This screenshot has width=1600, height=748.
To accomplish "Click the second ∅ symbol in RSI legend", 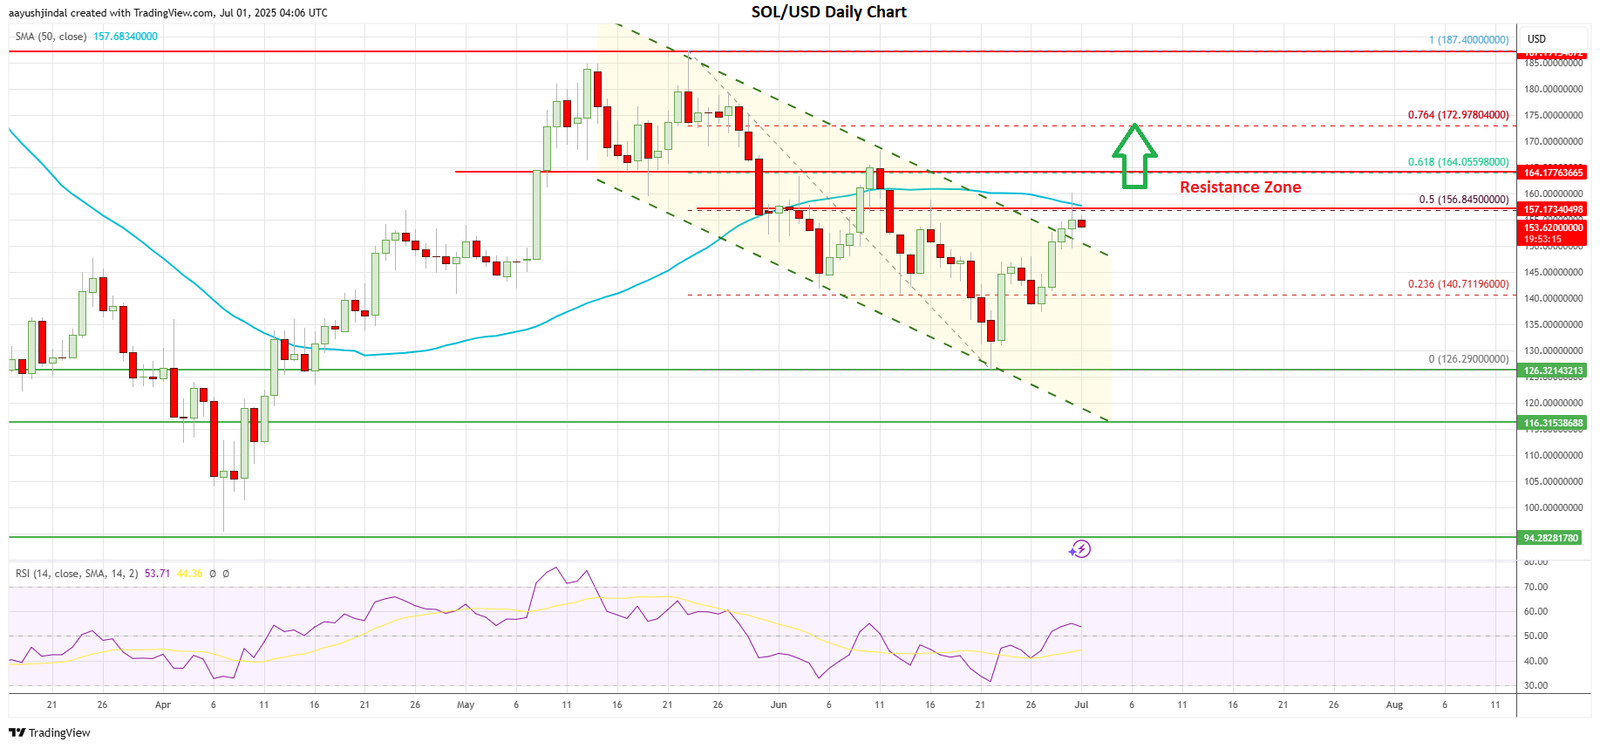I will click(x=226, y=574).
